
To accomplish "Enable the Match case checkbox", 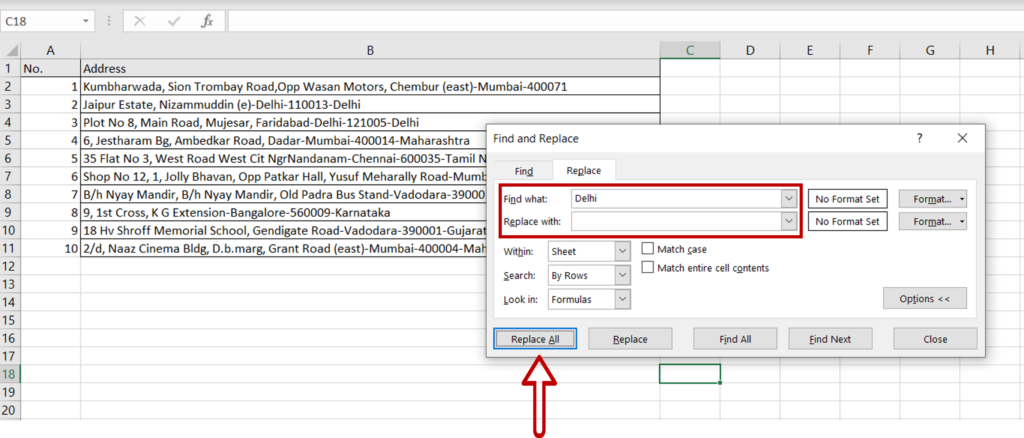I will pyautogui.click(x=648, y=249).
